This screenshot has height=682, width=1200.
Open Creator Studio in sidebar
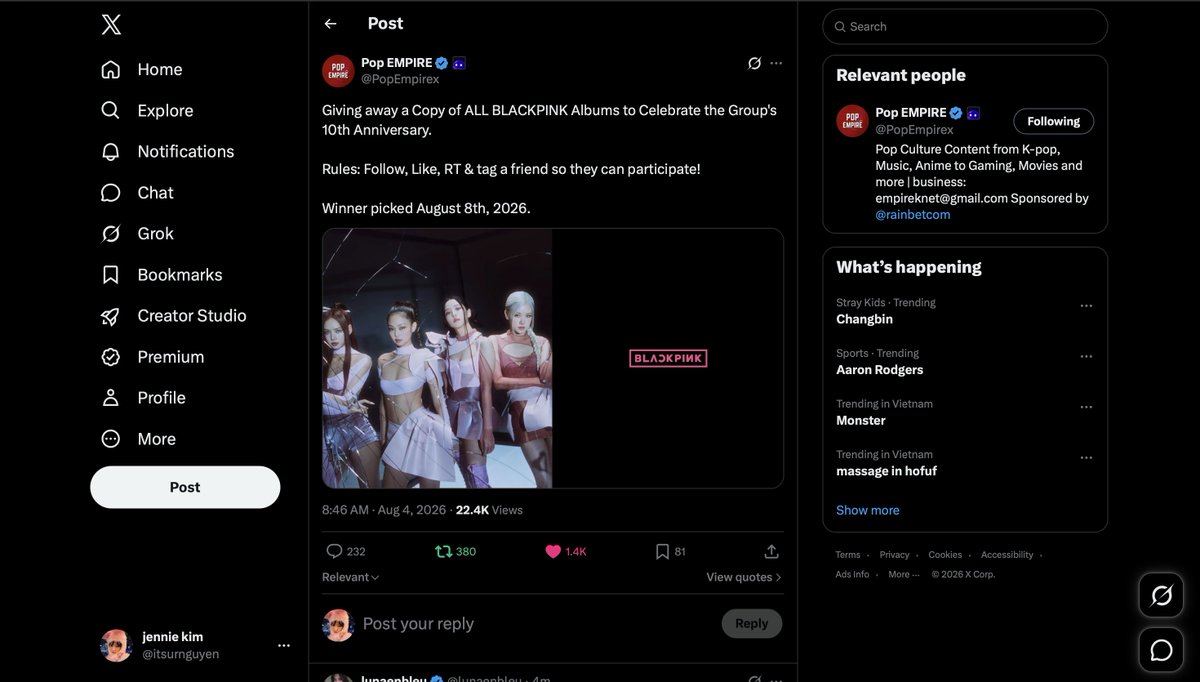pos(173,315)
